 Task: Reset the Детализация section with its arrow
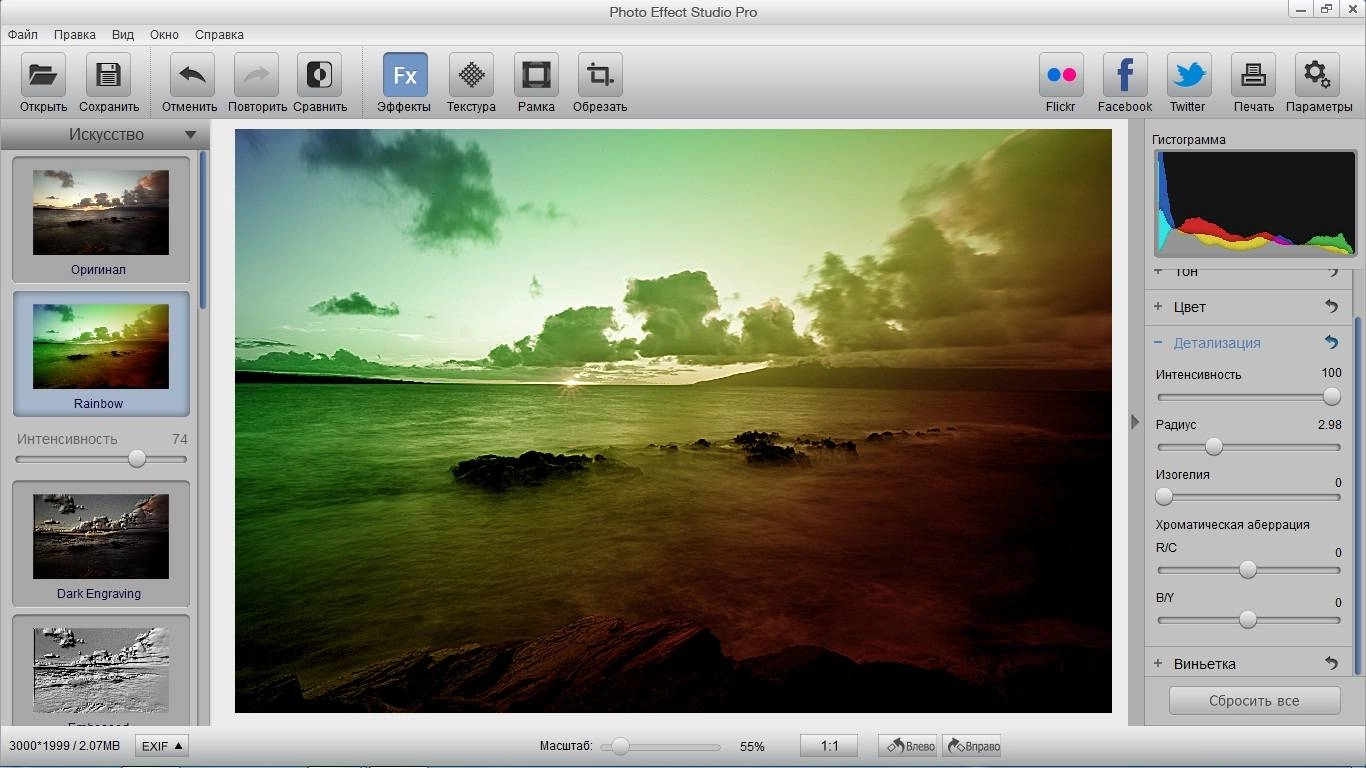point(1331,342)
